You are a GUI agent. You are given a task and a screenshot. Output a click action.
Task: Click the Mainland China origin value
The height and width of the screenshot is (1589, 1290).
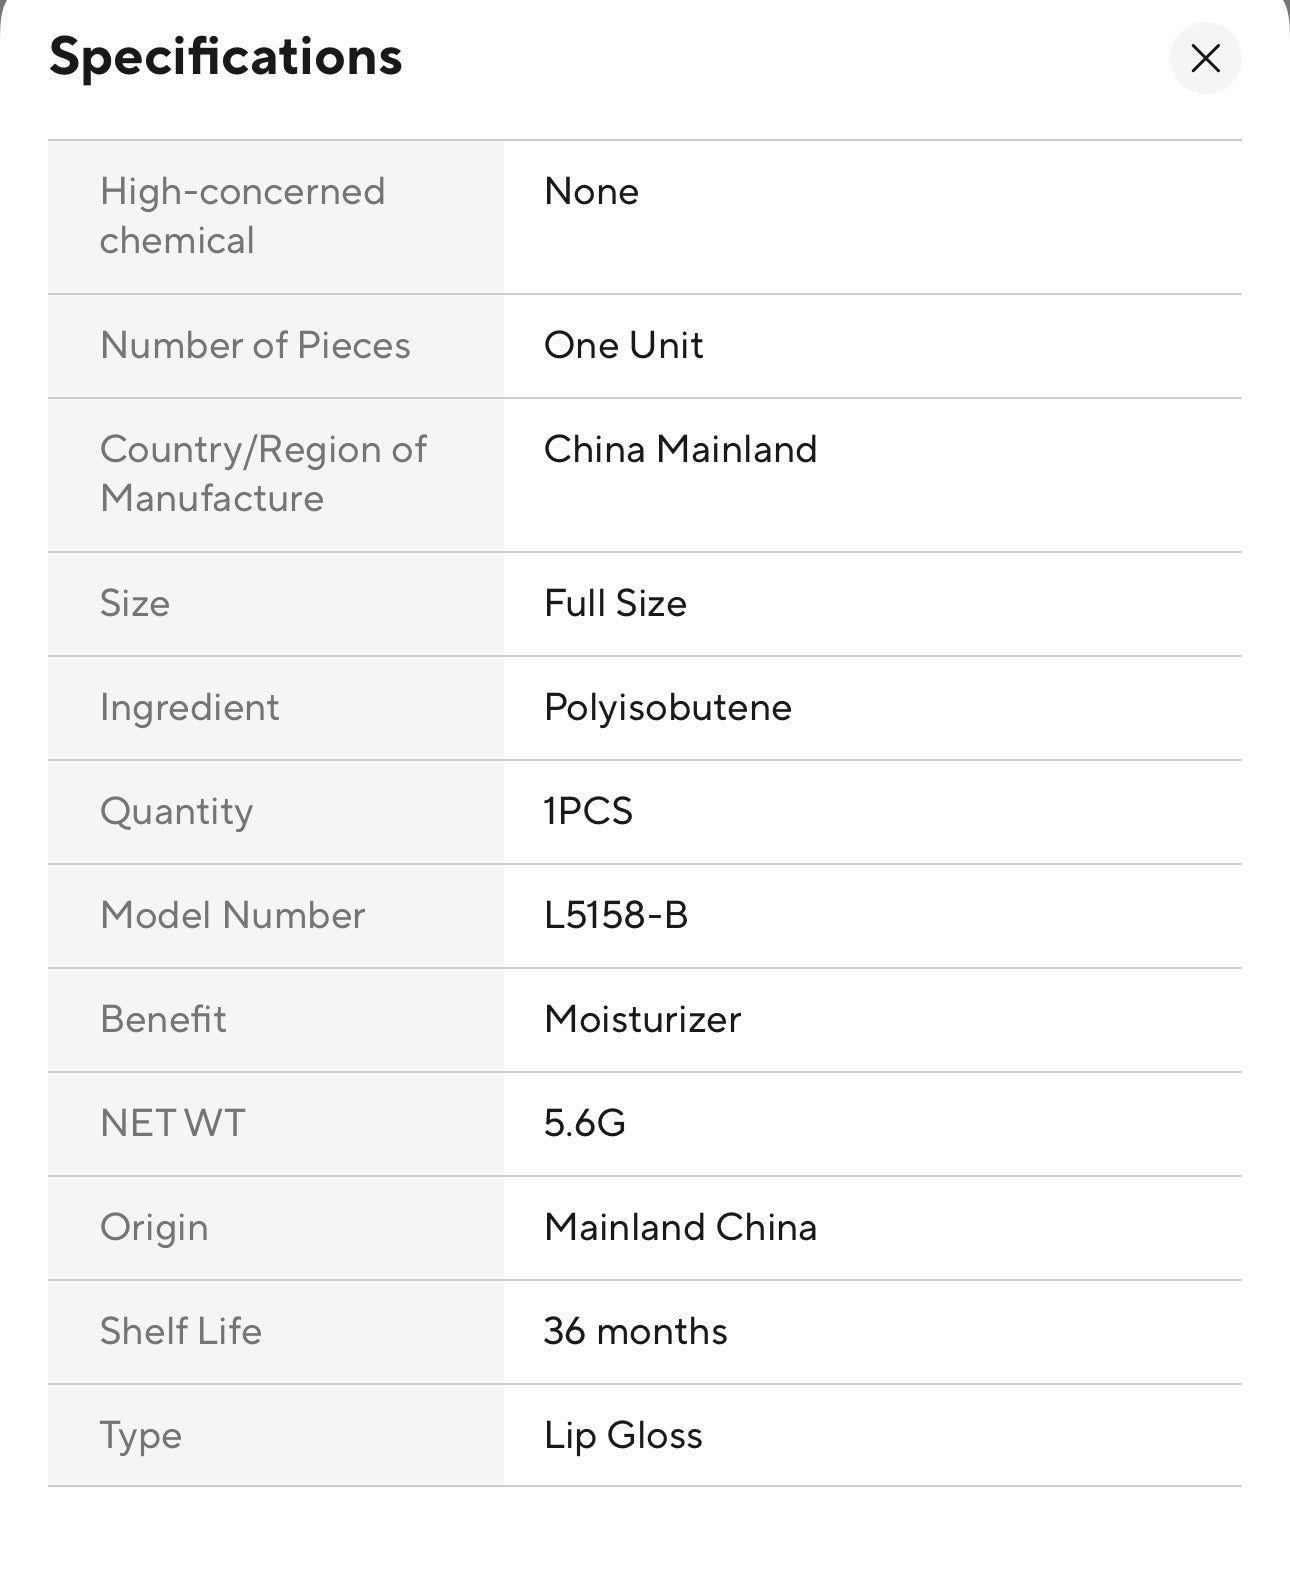[680, 1227]
